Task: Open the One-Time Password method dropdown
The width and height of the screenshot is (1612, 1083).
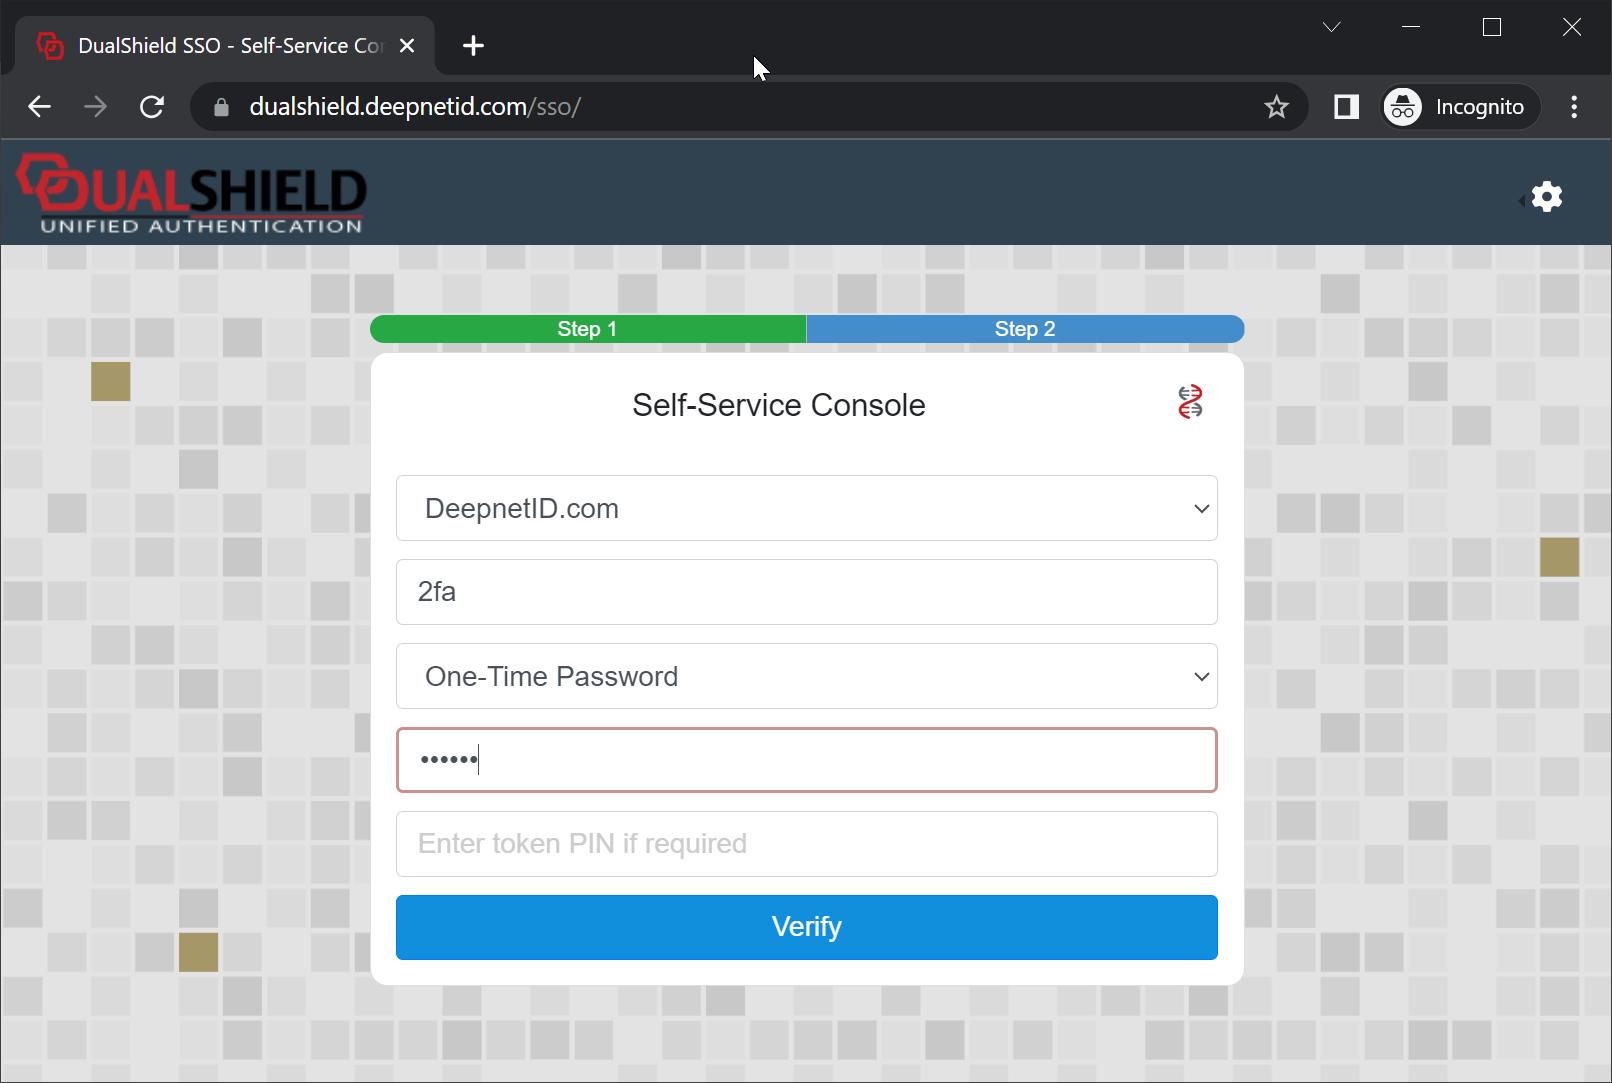Action: pyautogui.click(x=806, y=676)
